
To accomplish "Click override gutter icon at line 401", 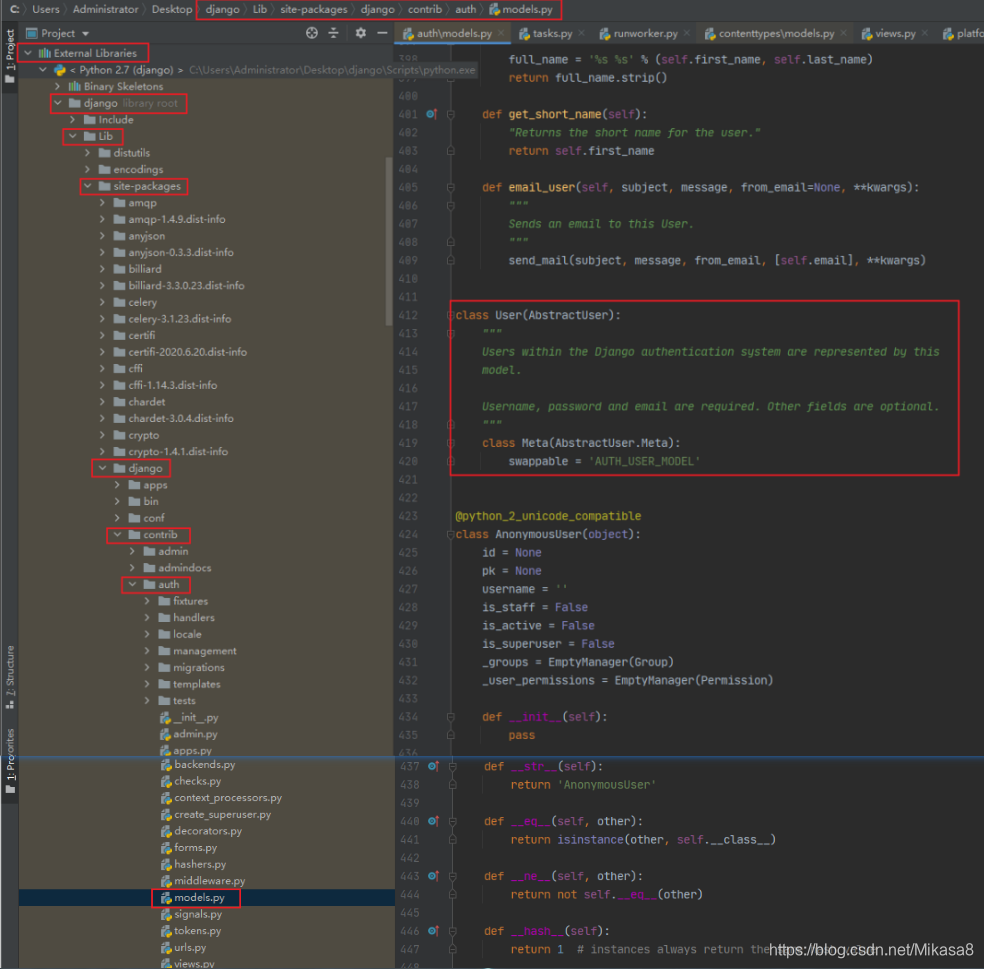I will pyautogui.click(x=432, y=114).
